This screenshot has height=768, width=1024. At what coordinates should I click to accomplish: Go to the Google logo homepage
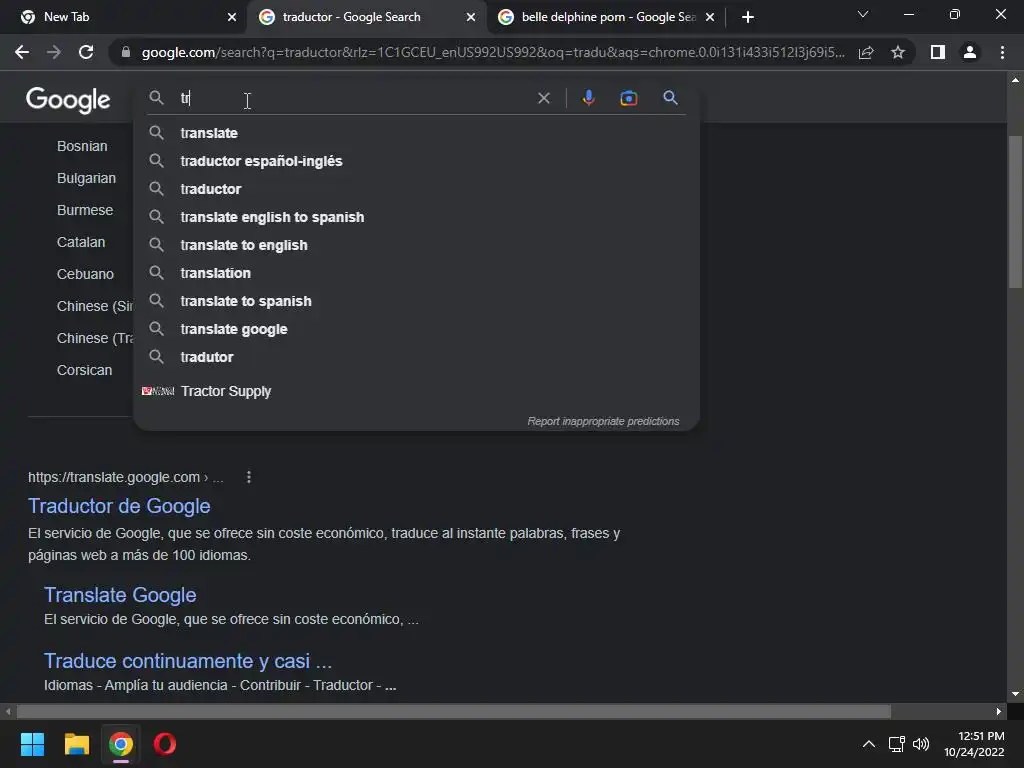point(68,100)
